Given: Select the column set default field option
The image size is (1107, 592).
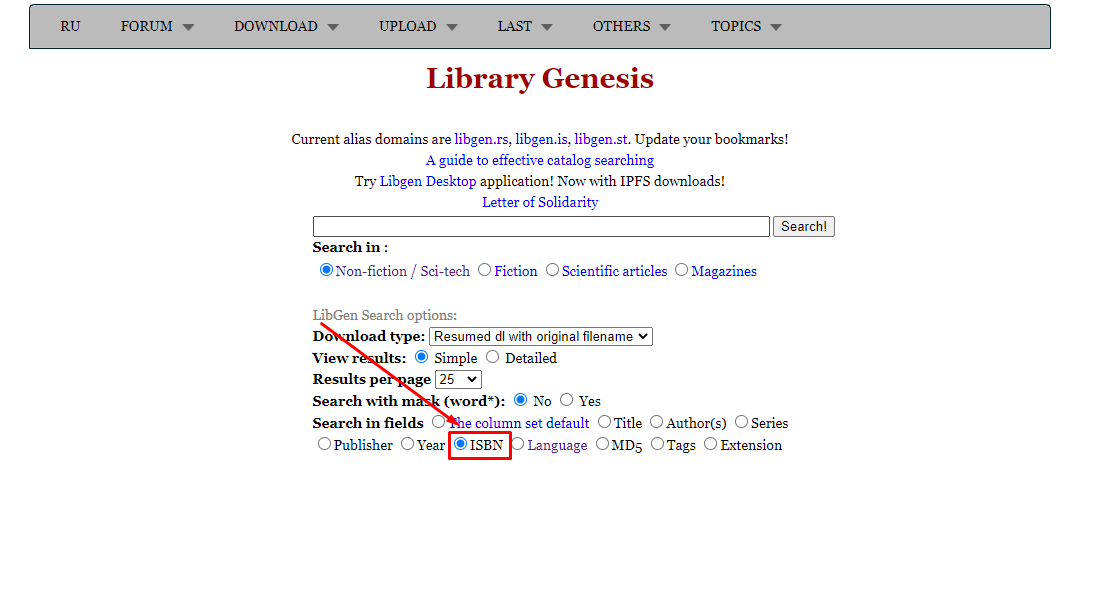Looking at the screenshot, I should [x=438, y=422].
